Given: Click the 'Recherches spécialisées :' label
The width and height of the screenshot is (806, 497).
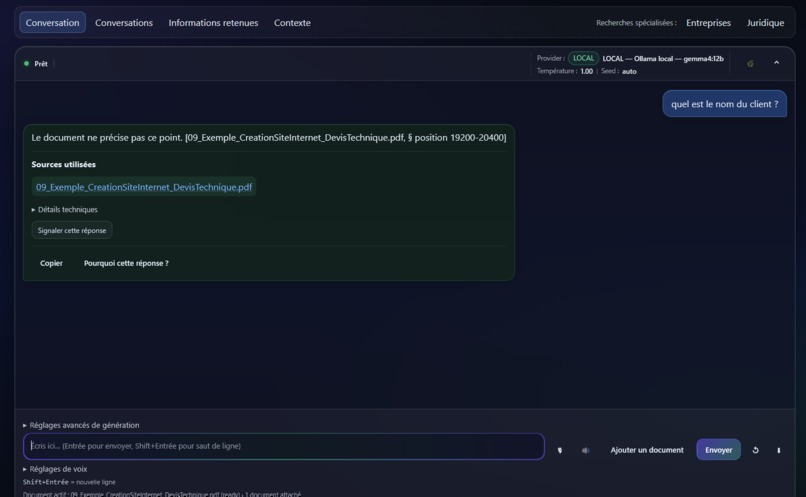Looking at the screenshot, I should pos(636,23).
